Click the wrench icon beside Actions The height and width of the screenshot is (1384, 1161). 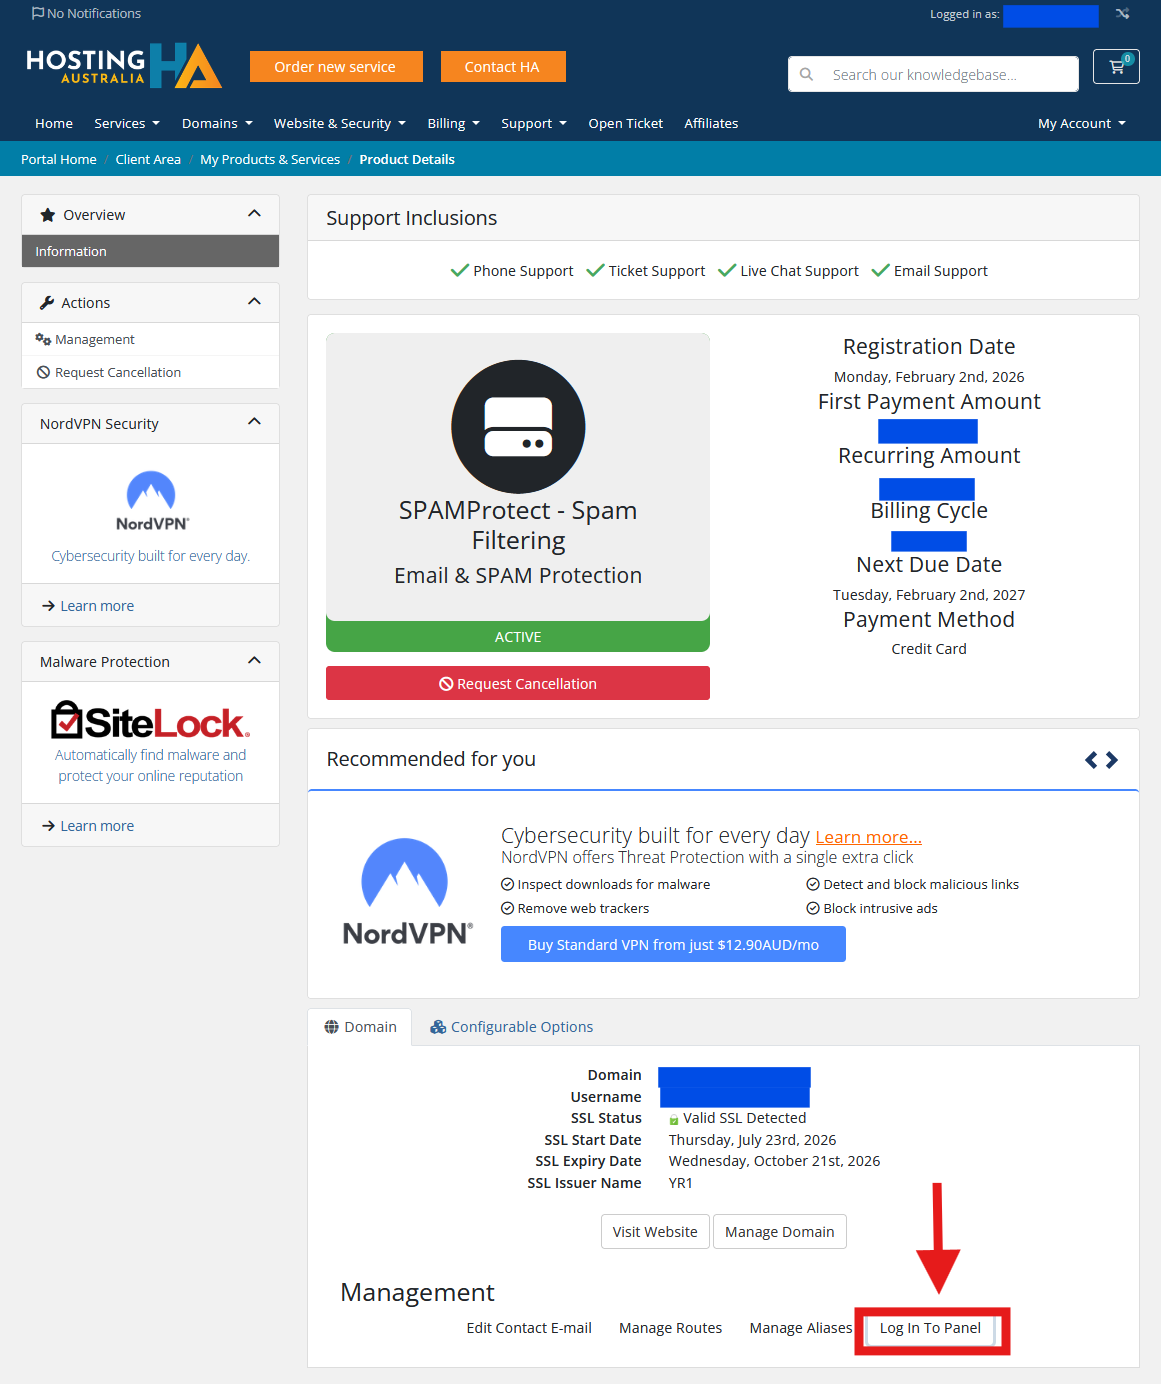point(46,303)
